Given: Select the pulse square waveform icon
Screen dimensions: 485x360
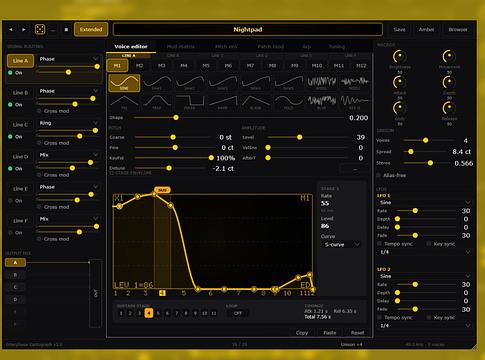Looking at the screenshot, I should tap(190, 102).
